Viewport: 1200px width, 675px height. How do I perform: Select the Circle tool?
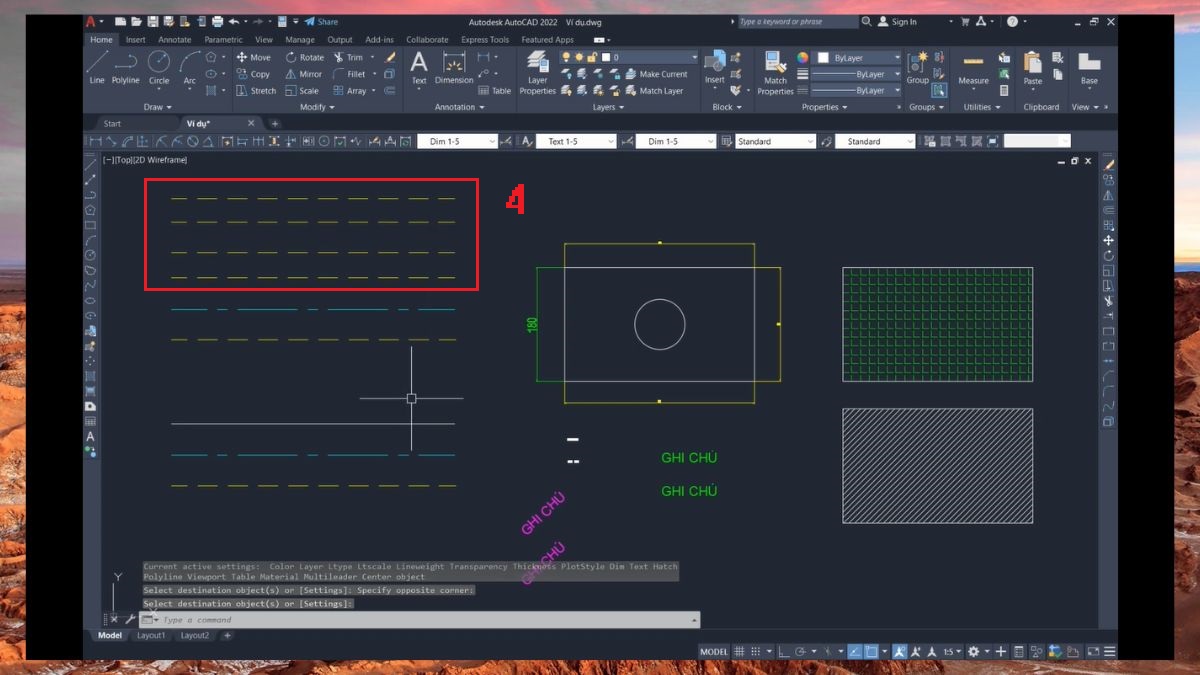click(x=159, y=67)
